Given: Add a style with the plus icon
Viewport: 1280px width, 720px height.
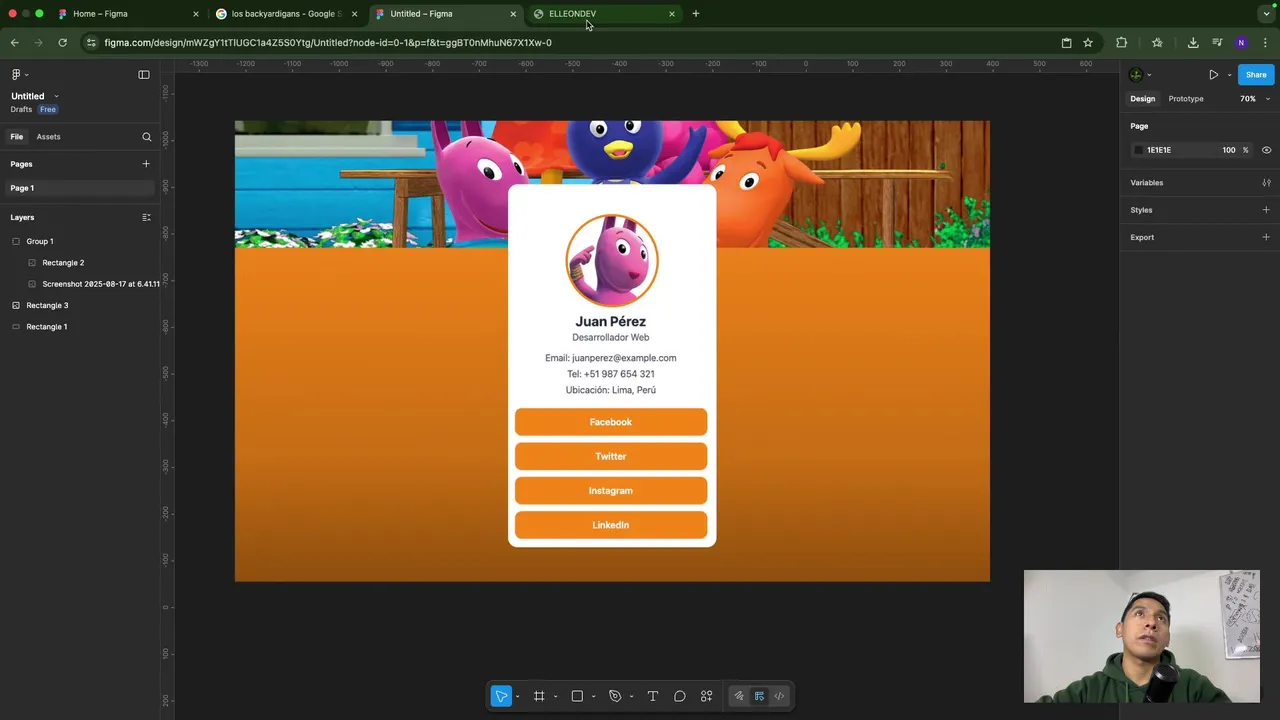Looking at the screenshot, I should click(1266, 210).
